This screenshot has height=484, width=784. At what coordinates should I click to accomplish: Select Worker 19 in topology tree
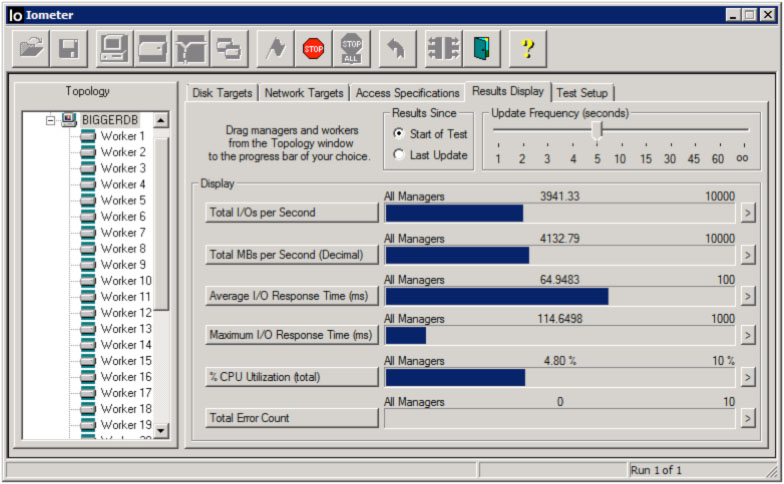126,424
